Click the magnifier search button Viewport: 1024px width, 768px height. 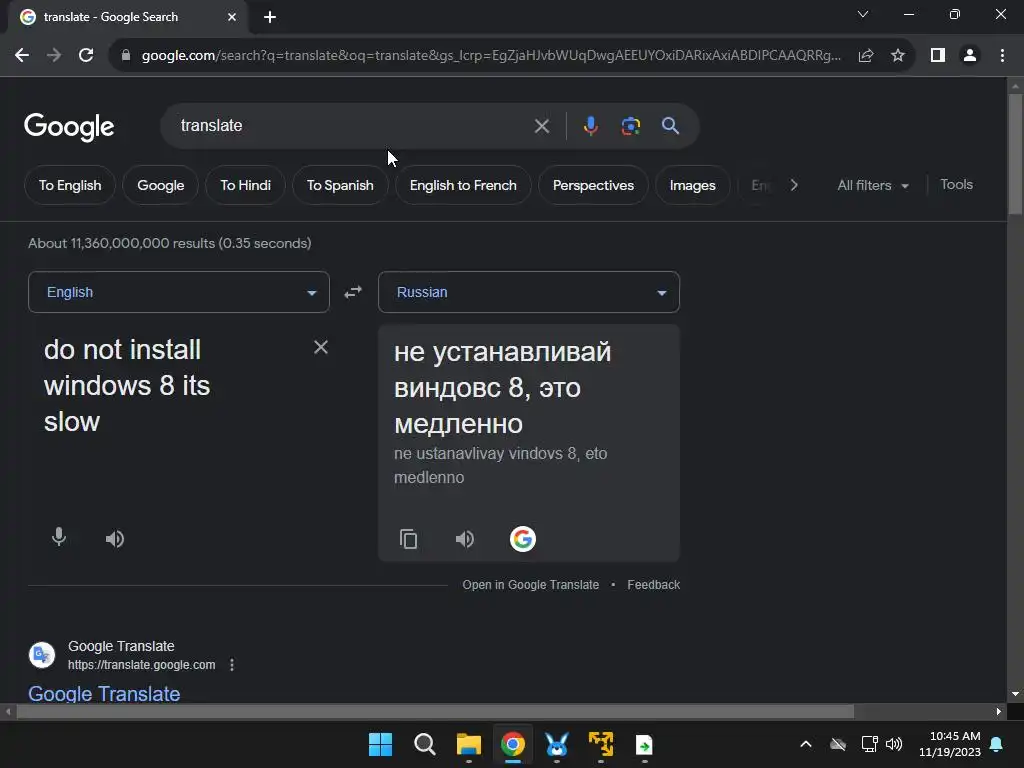pyautogui.click(x=670, y=126)
